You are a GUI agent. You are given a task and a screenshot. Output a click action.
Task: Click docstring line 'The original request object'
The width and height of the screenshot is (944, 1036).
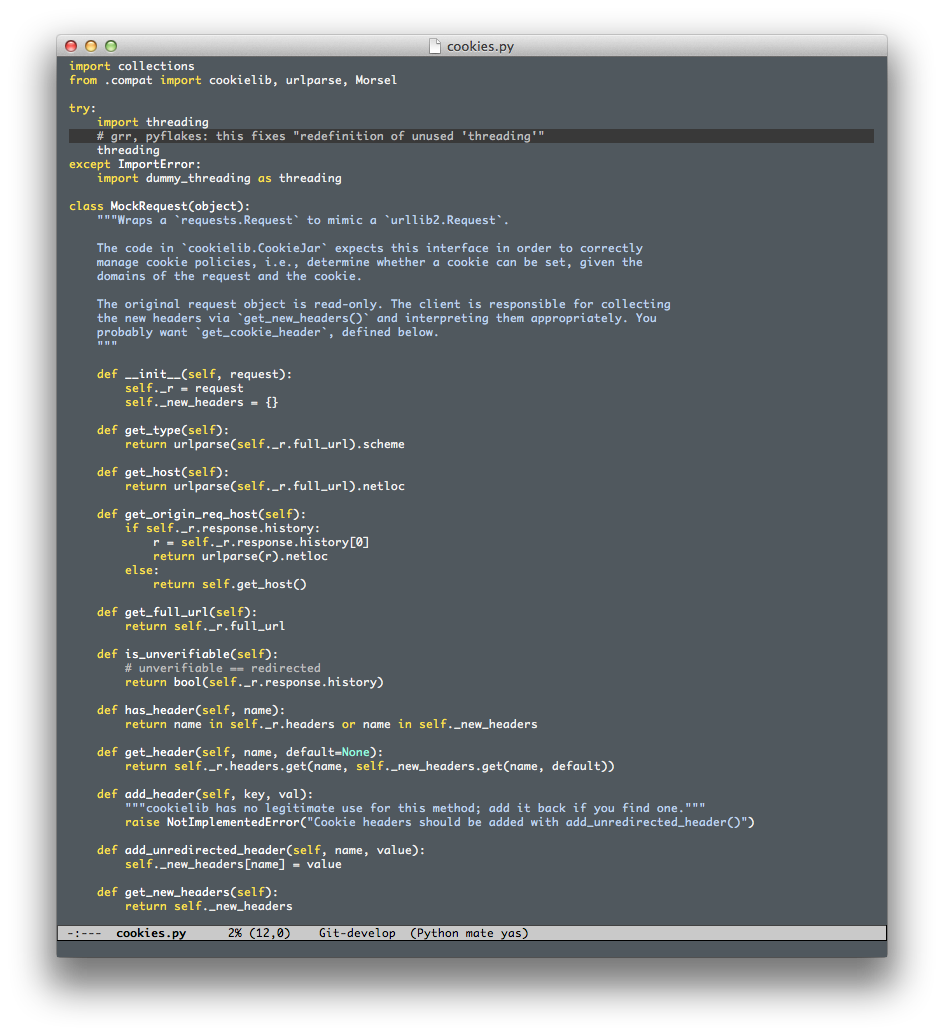coord(383,304)
